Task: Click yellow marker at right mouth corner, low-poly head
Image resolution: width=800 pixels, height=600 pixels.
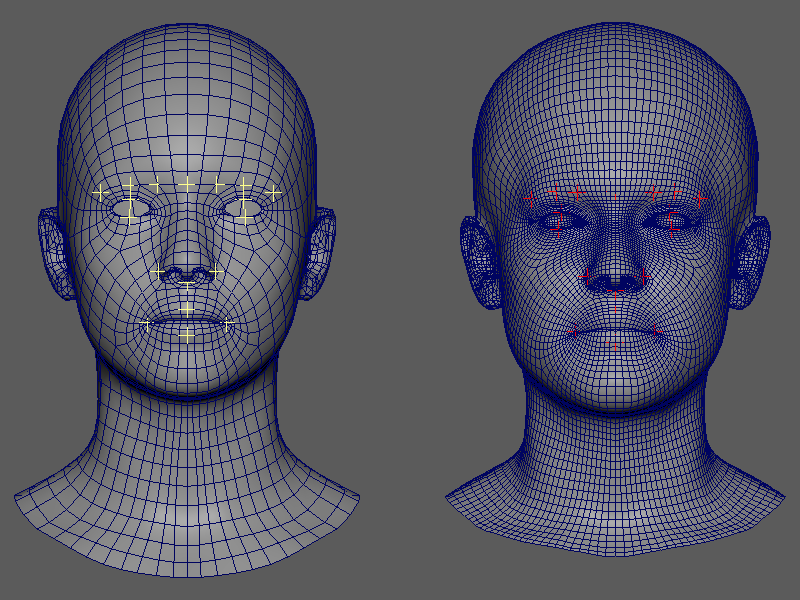Action: tap(228, 323)
